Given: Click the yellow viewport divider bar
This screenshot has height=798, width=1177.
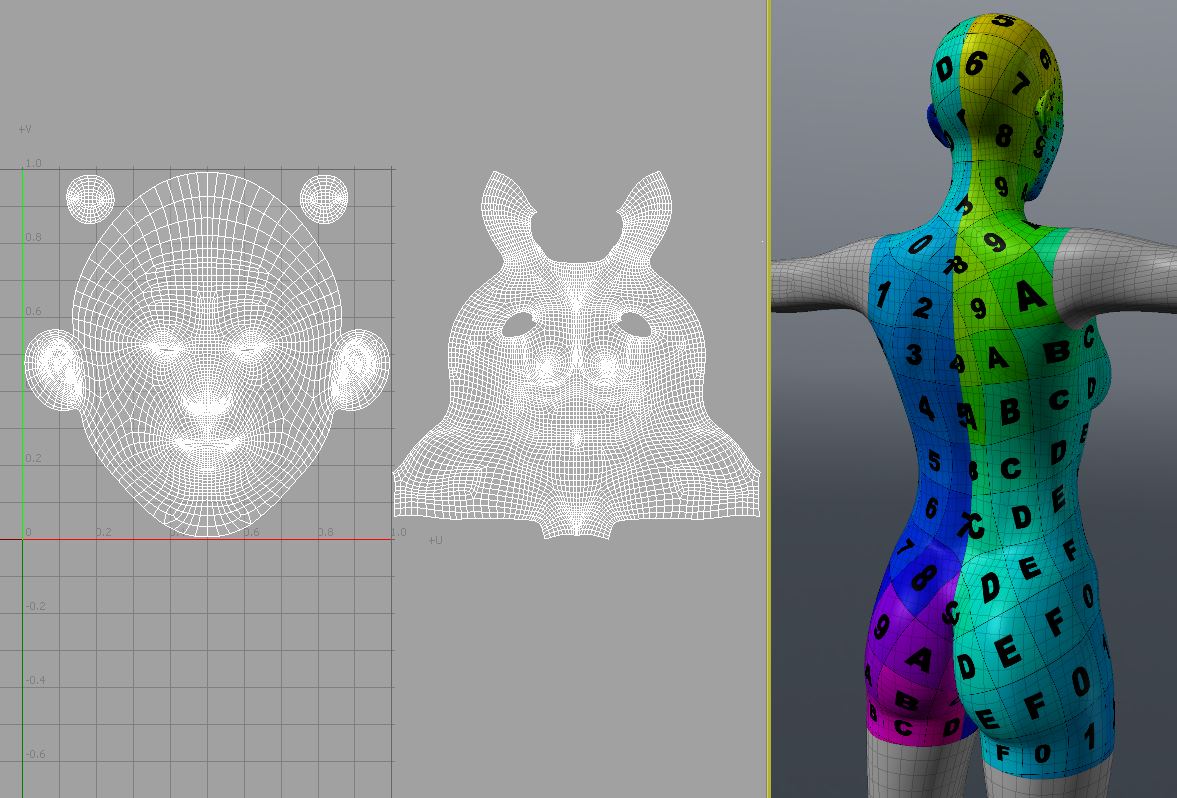Looking at the screenshot, I should tap(768, 400).
